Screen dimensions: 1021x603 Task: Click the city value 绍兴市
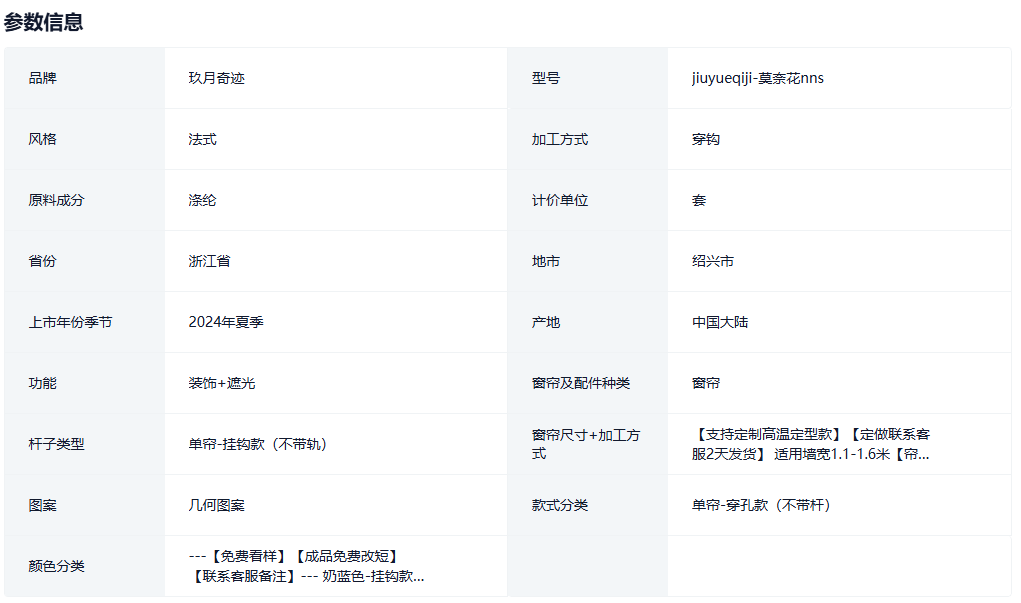click(712, 261)
